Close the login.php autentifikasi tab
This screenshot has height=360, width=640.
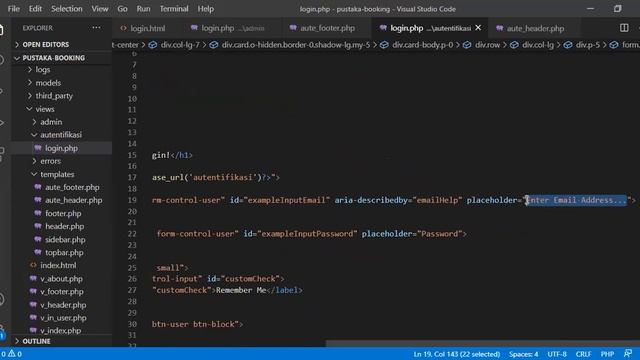pyautogui.click(x=478, y=28)
